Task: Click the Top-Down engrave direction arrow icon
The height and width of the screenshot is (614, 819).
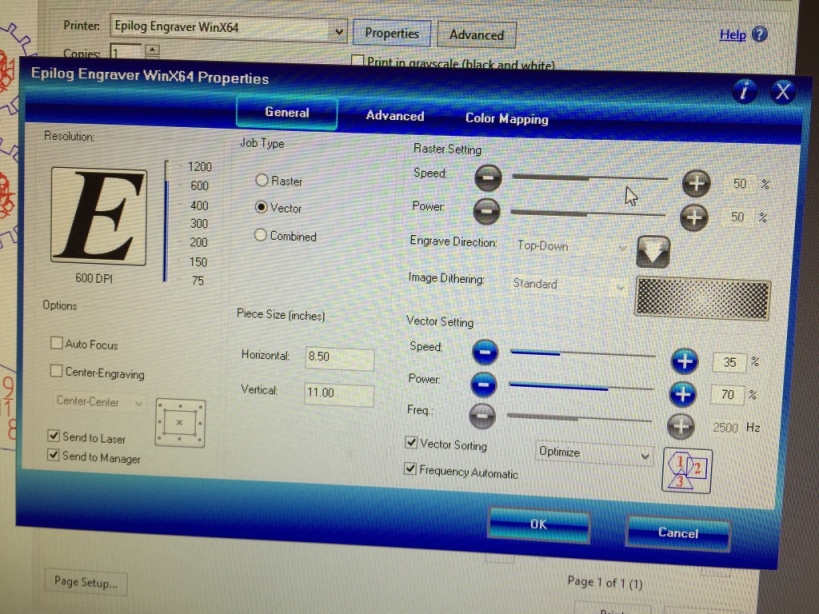Action: 653,251
